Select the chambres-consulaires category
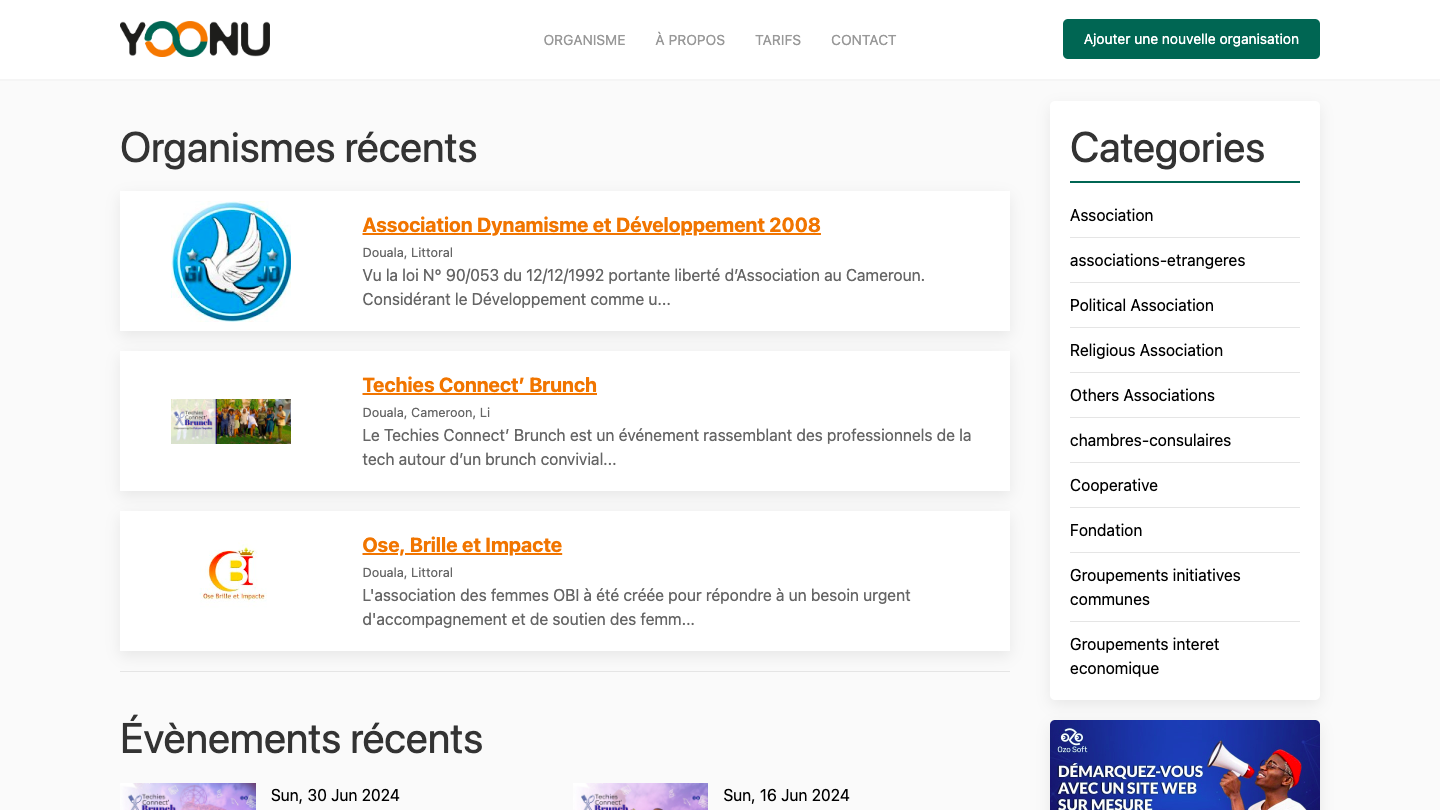The image size is (1440, 810). pyautogui.click(x=1150, y=440)
